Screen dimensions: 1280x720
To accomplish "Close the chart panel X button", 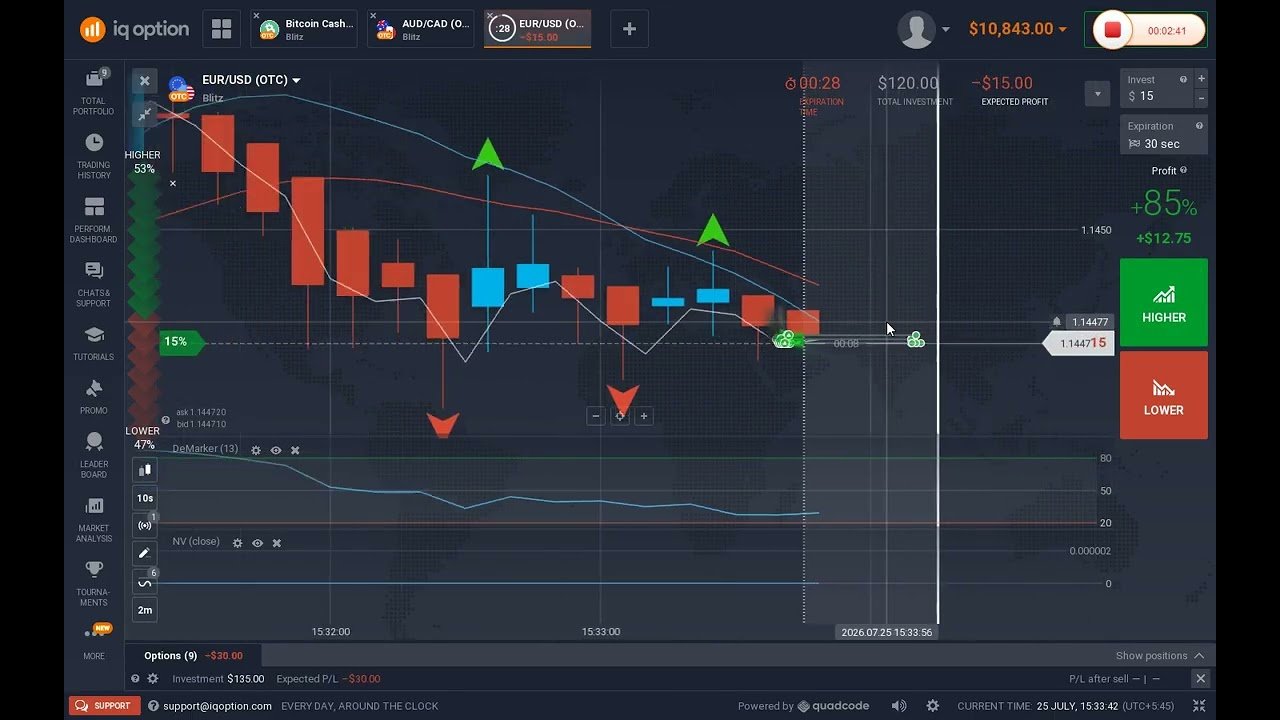I will pos(144,81).
